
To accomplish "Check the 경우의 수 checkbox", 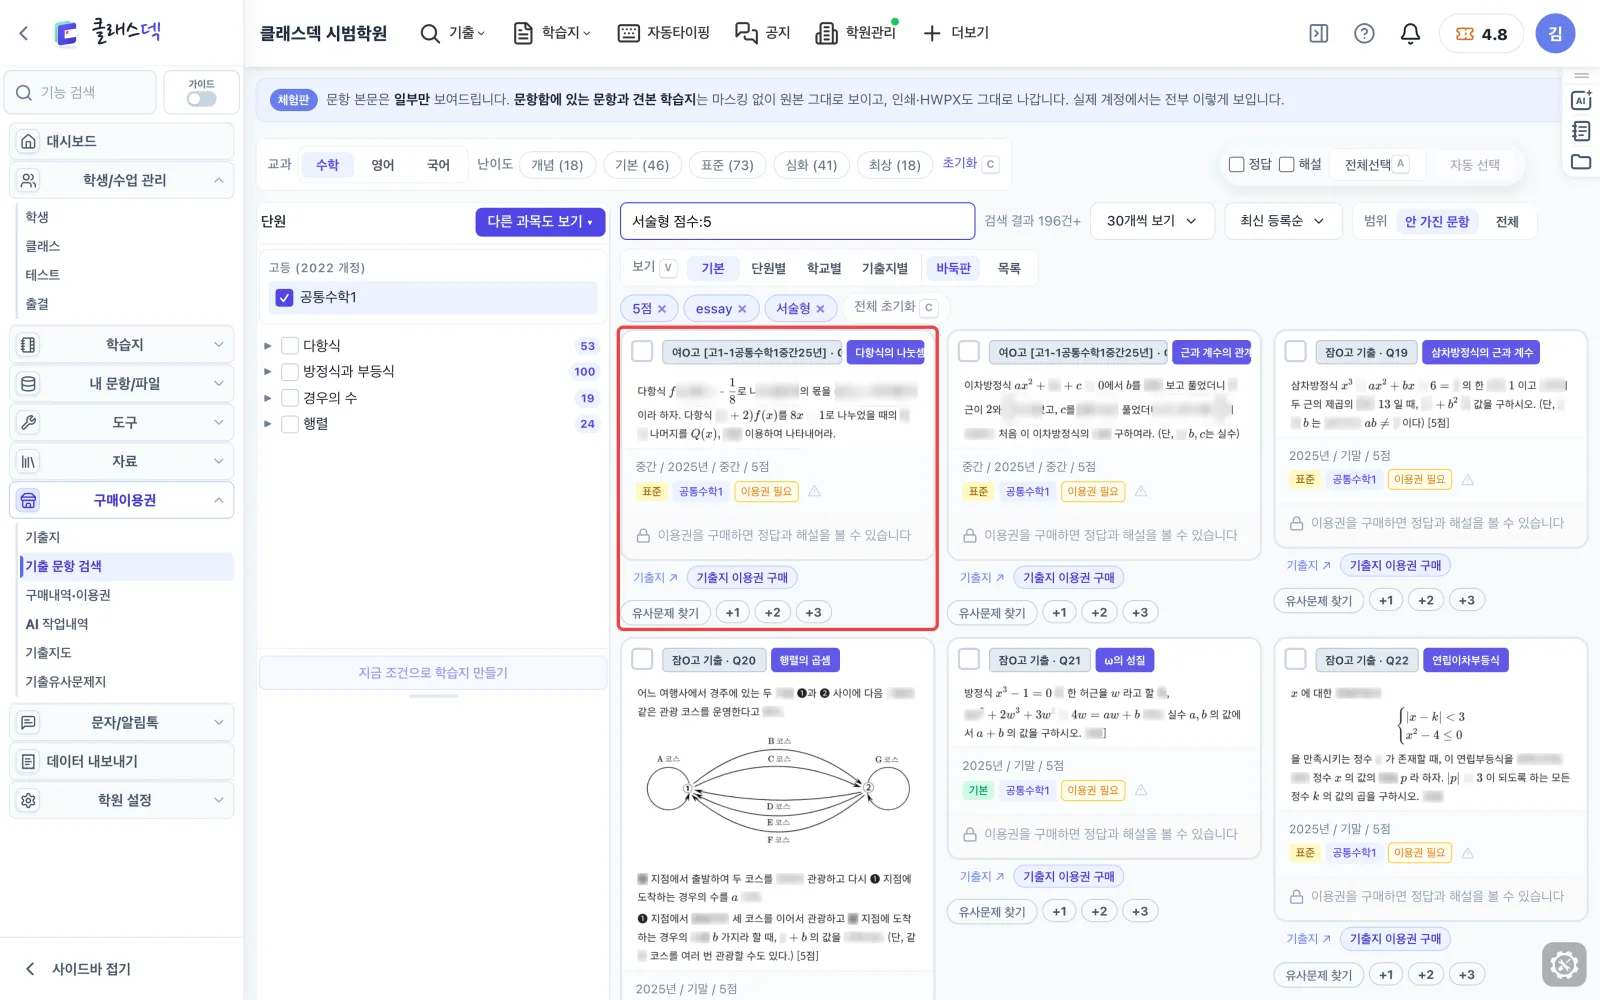I will click(290, 397).
